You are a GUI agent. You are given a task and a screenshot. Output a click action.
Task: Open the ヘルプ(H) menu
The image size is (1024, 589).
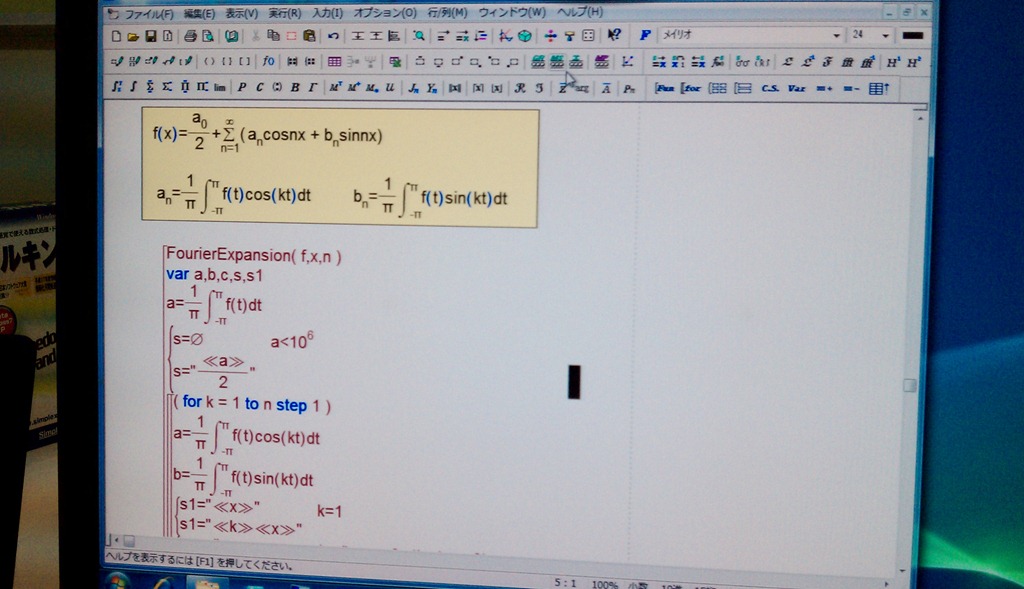579,13
